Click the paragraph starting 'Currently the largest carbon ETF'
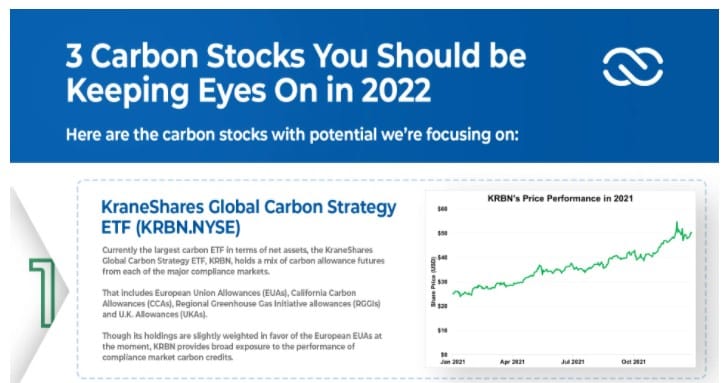The image size is (728, 383). click(243, 260)
